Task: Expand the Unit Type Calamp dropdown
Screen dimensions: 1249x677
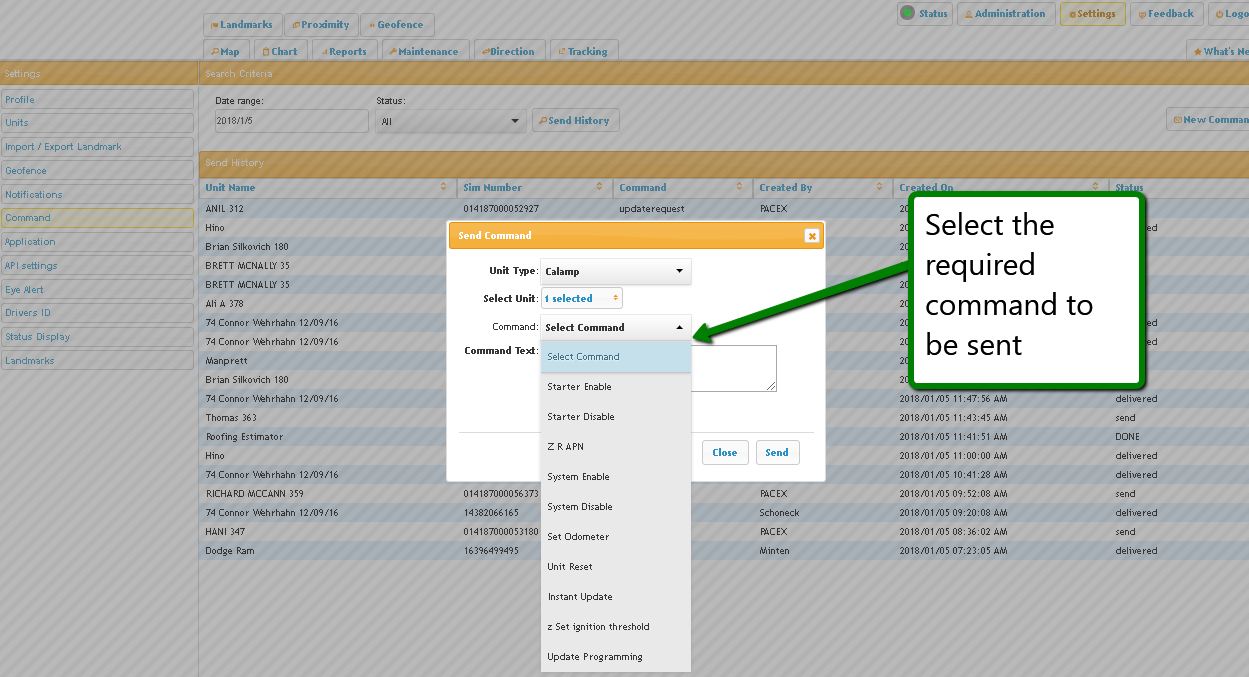Action: 615,271
